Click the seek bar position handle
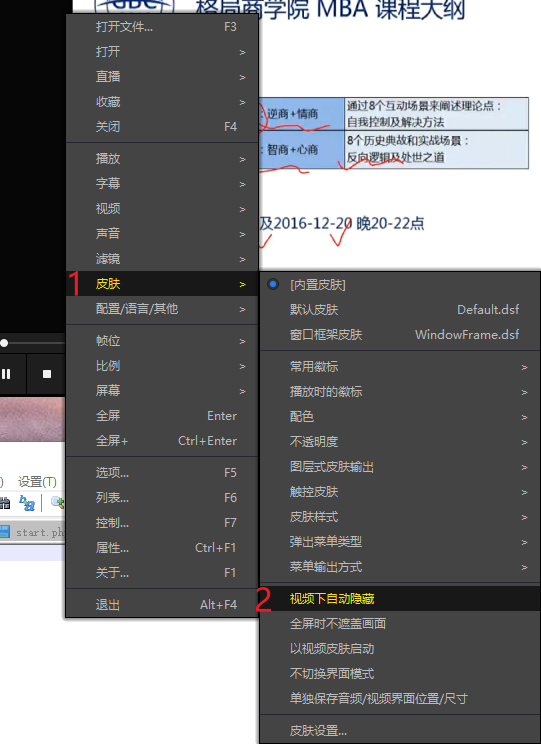The image size is (541, 744). (x=4, y=343)
